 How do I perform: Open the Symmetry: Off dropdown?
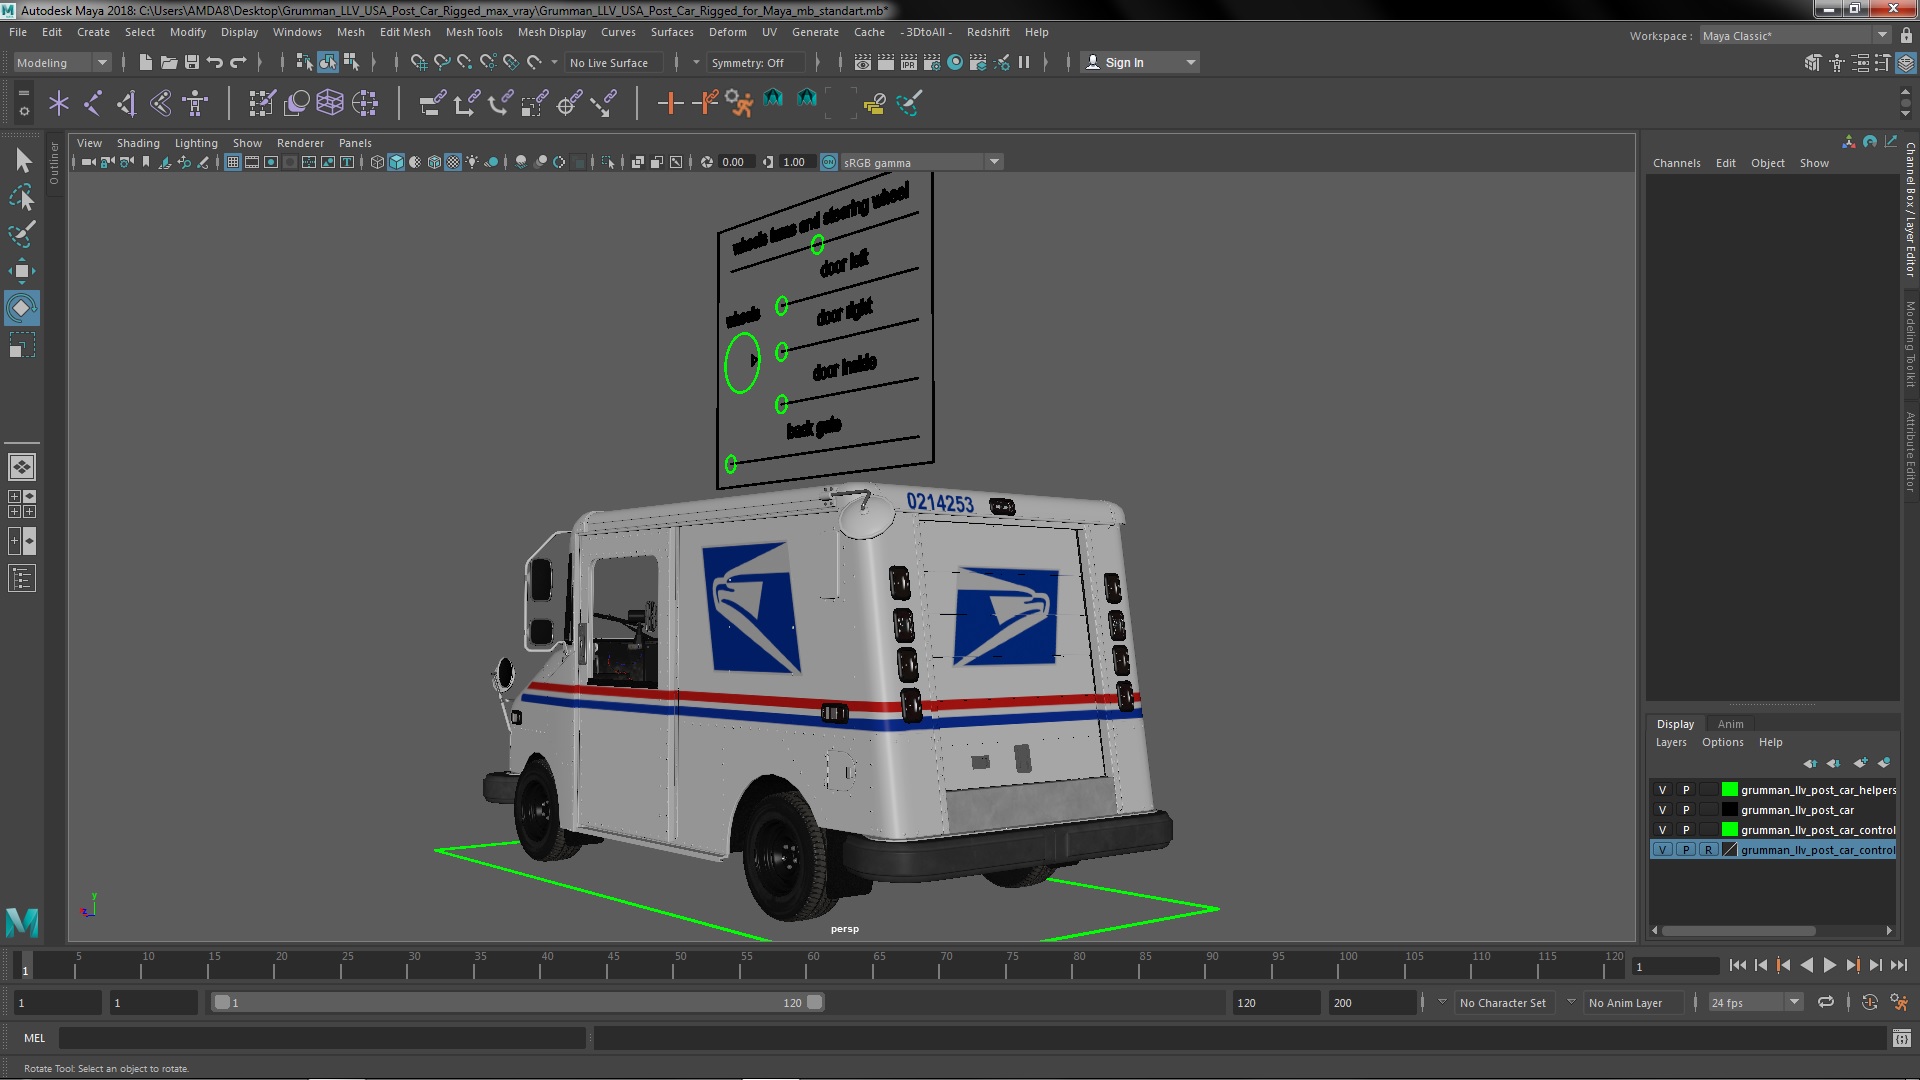(x=755, y=62)
